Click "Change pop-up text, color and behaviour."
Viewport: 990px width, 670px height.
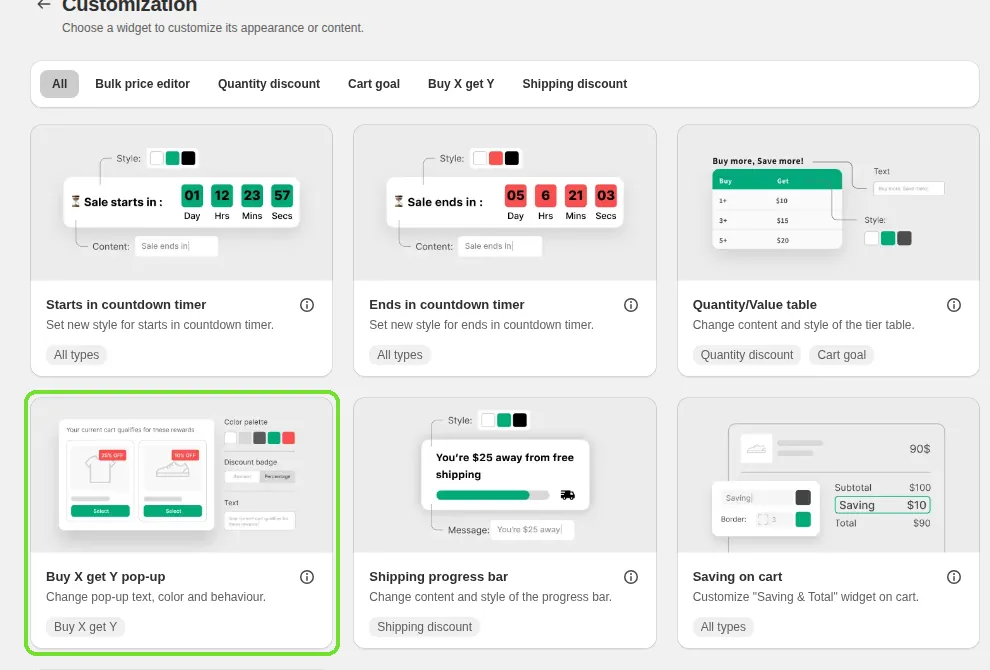click(156, 597)
